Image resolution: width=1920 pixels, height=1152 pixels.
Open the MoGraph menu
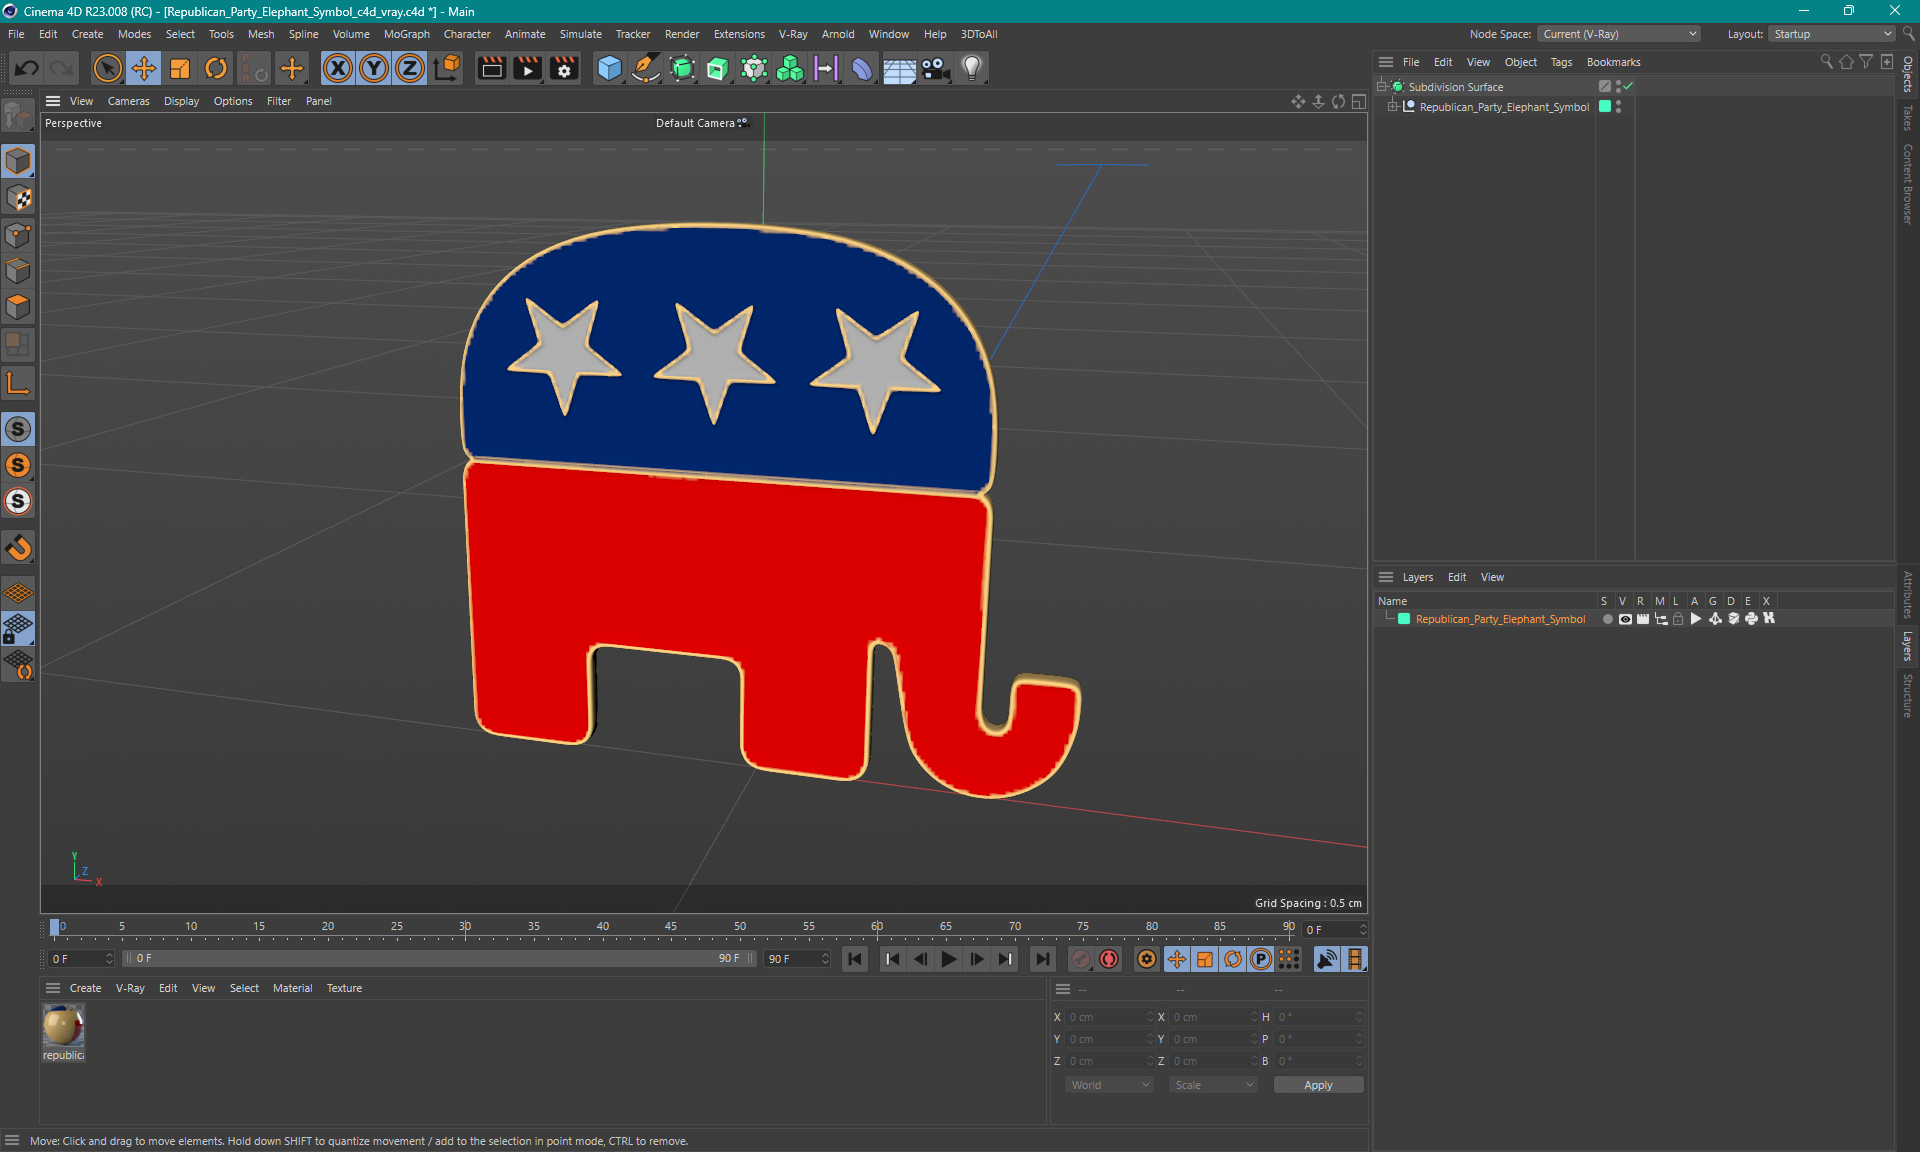pos(406,34)
